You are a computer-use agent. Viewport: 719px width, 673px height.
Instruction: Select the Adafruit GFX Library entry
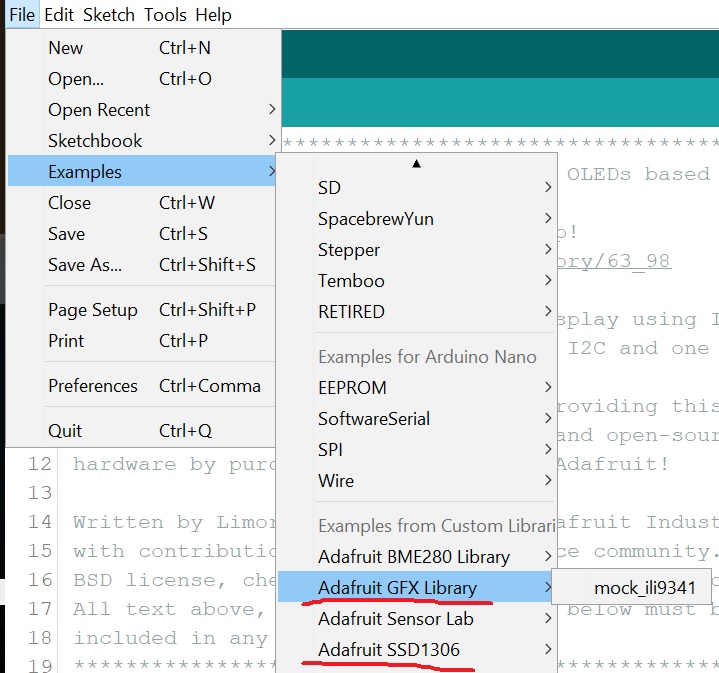tap(397, 588)
